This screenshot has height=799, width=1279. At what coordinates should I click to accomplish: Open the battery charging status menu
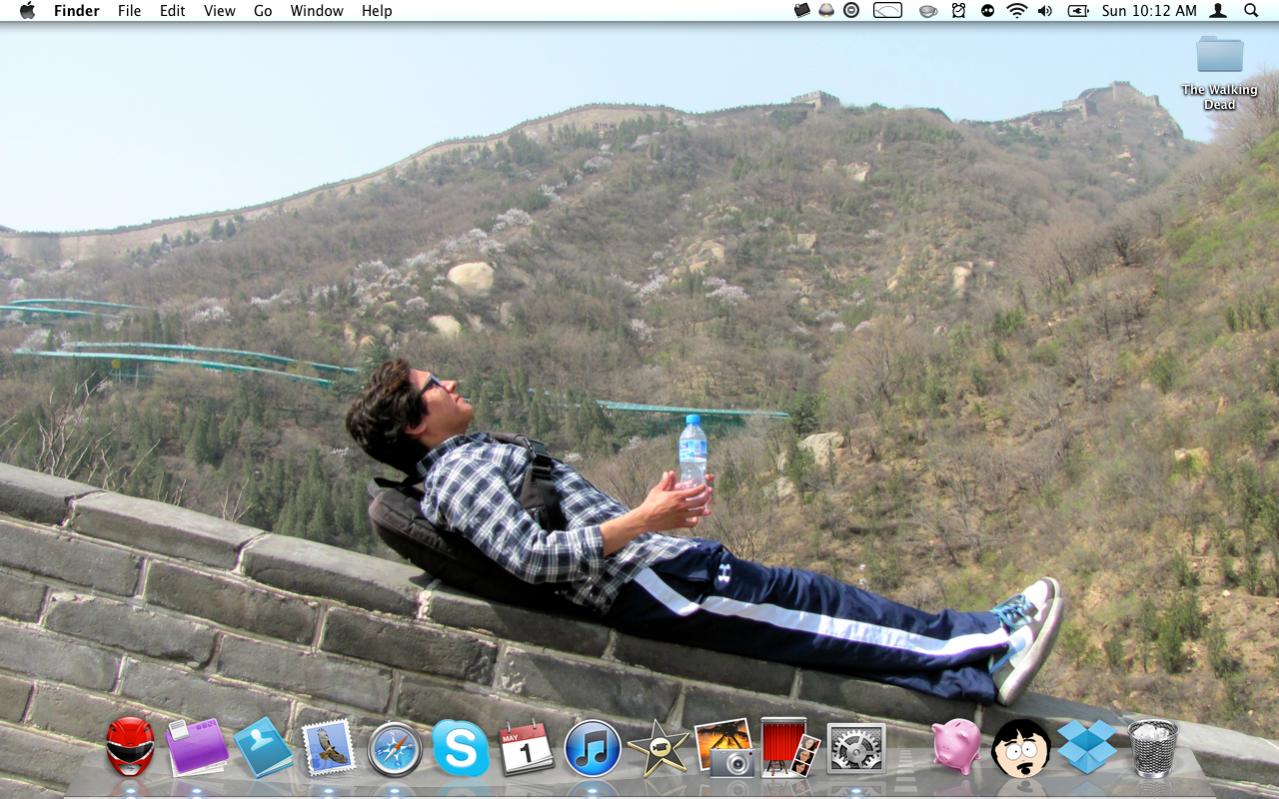(x=1078, y=10)
